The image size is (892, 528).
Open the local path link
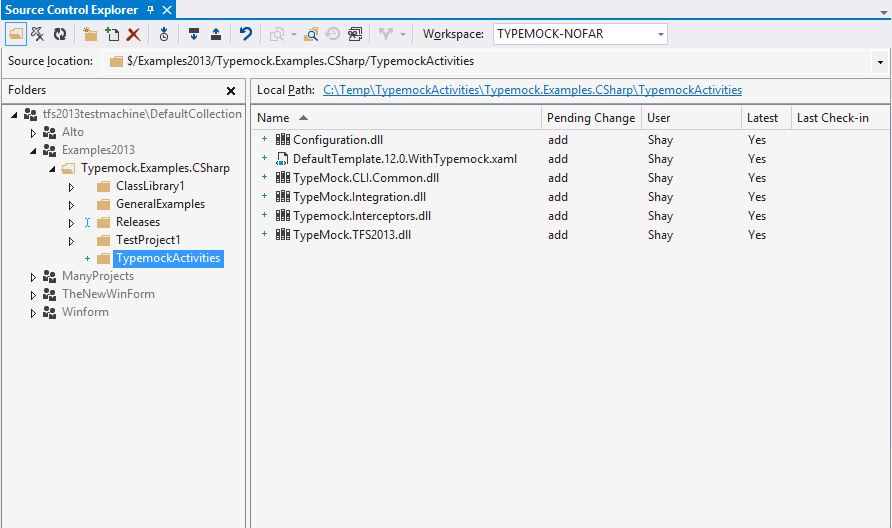[532, 90]
